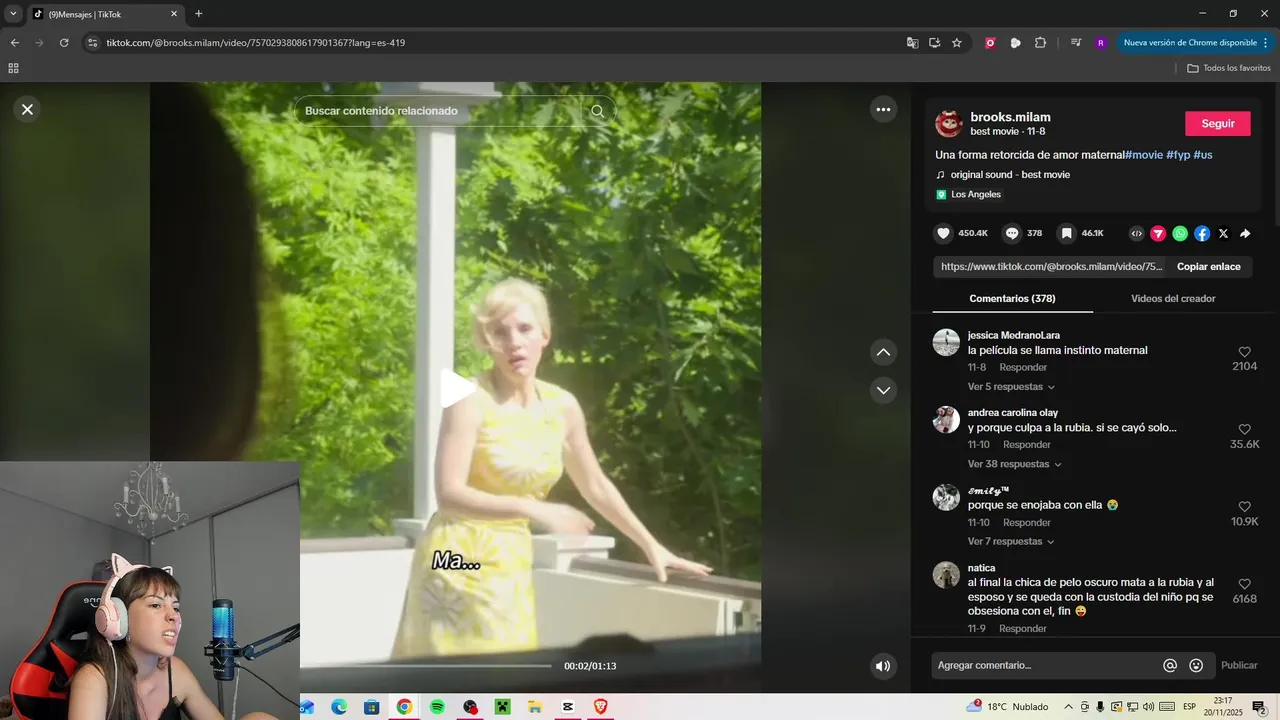Open a new Chrome tab
Viewport: 1280px width, 720px height.
coord(198,14)
